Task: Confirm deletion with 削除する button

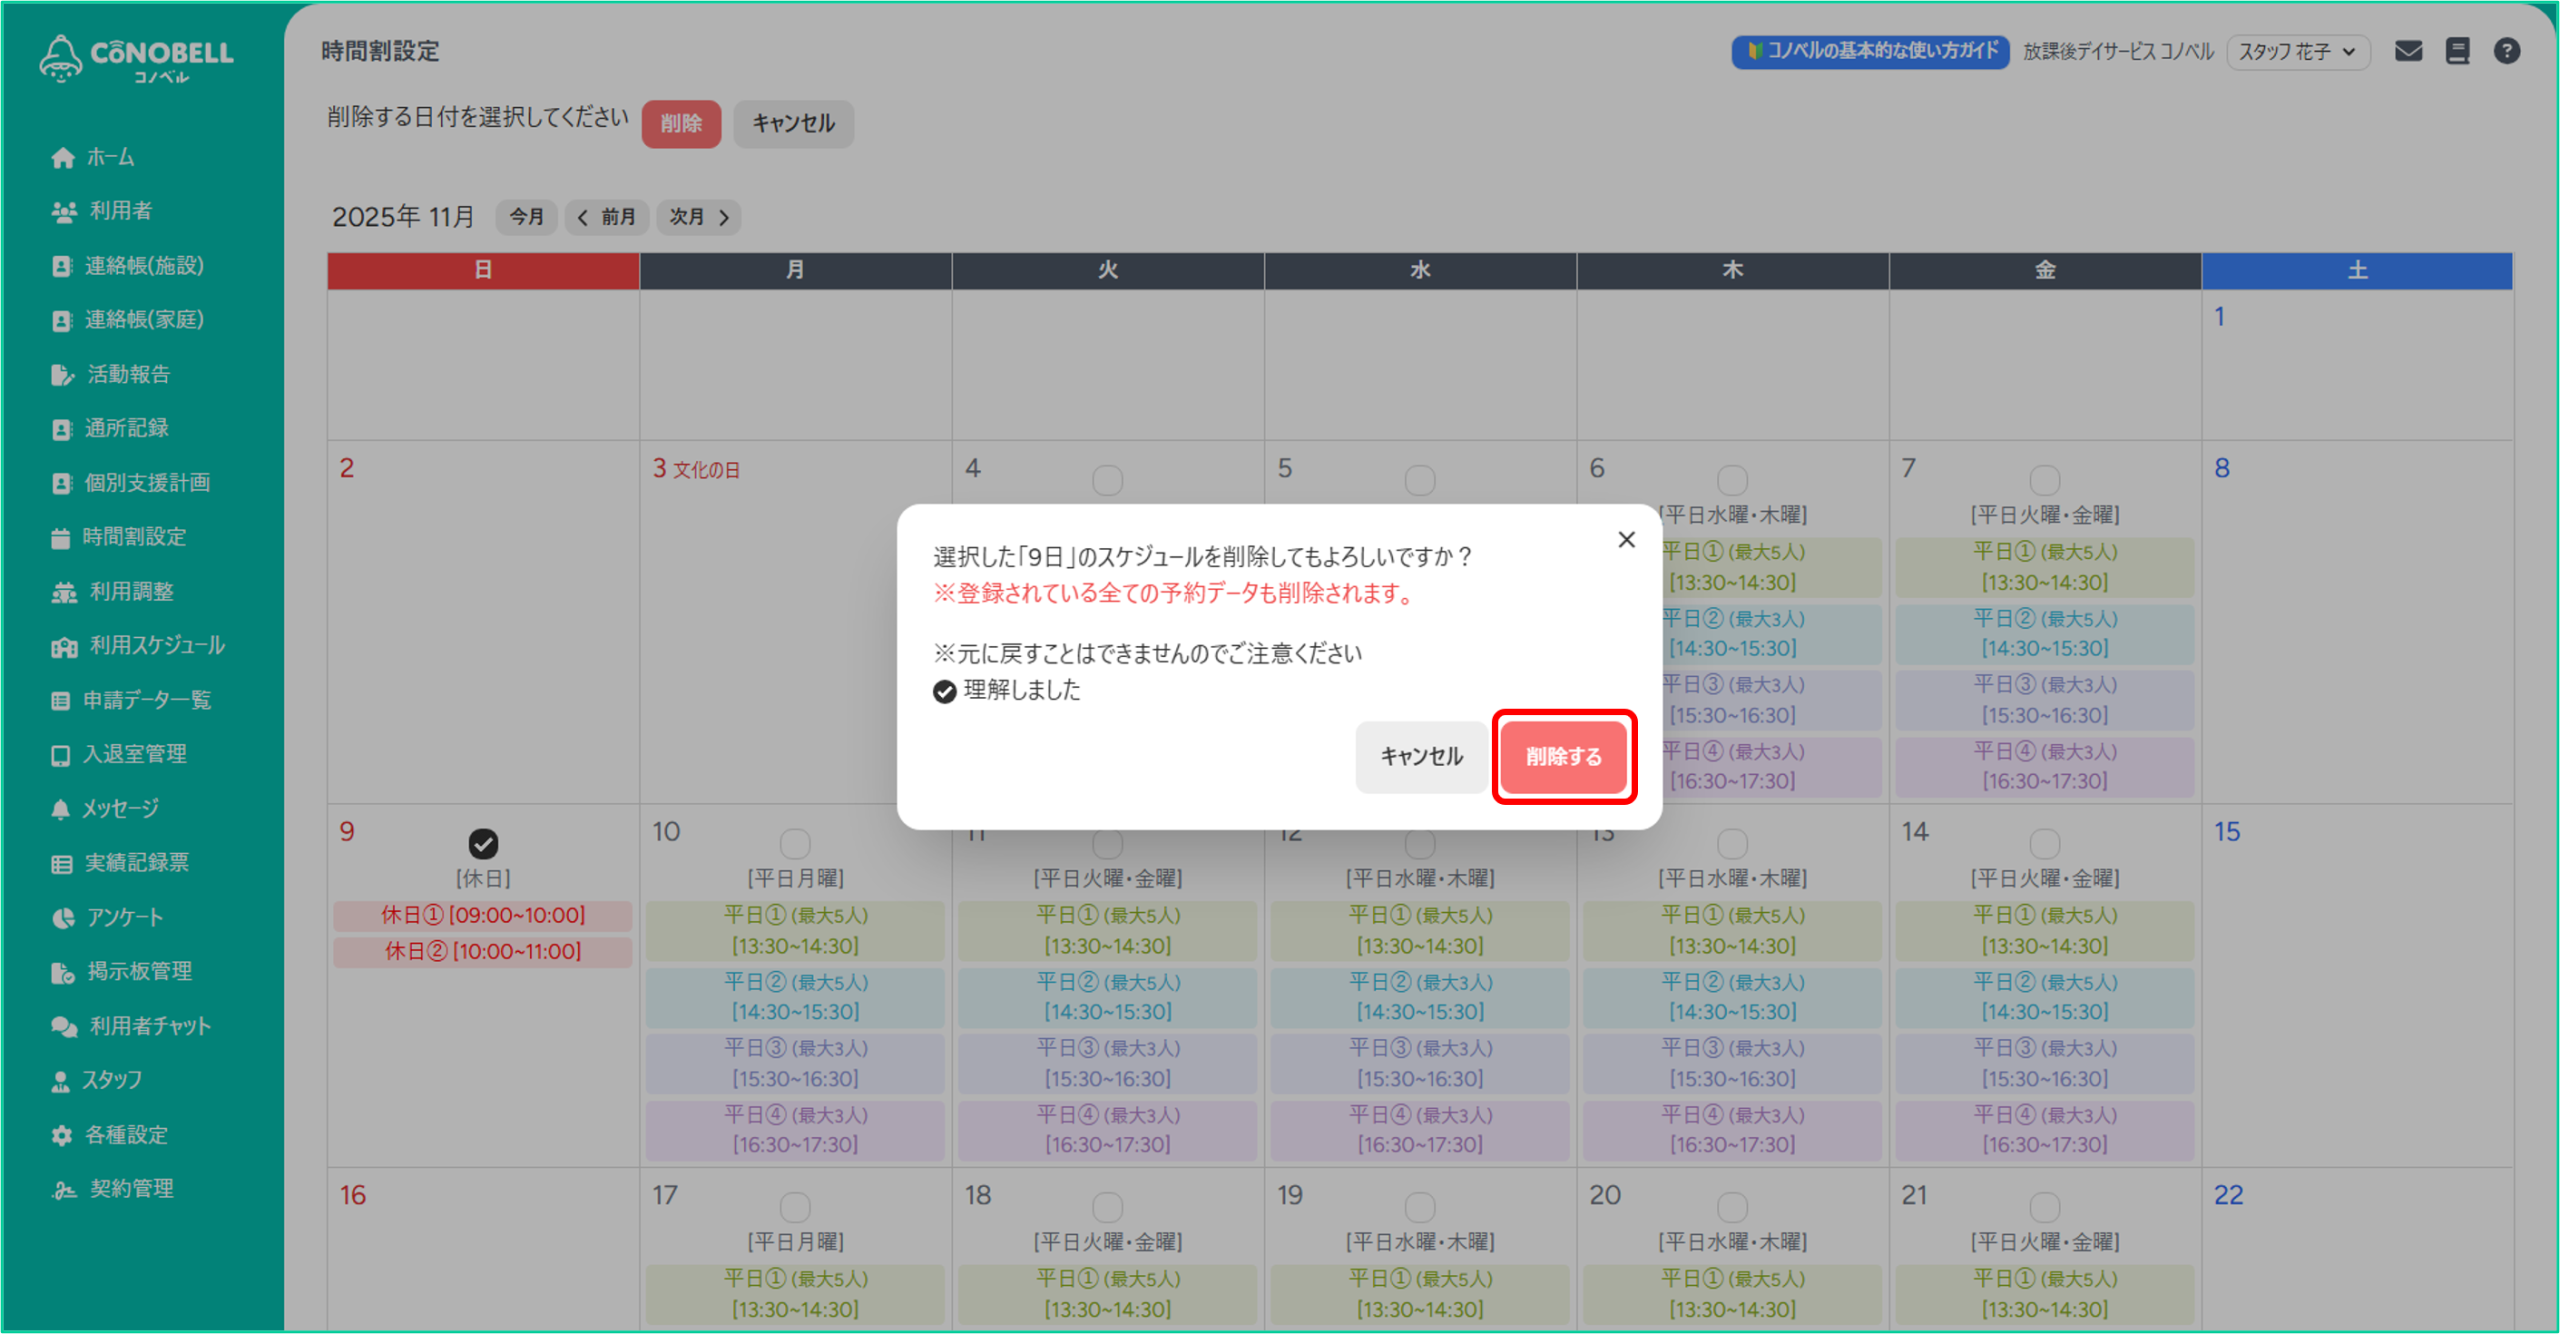Action: coord(1563,757)
